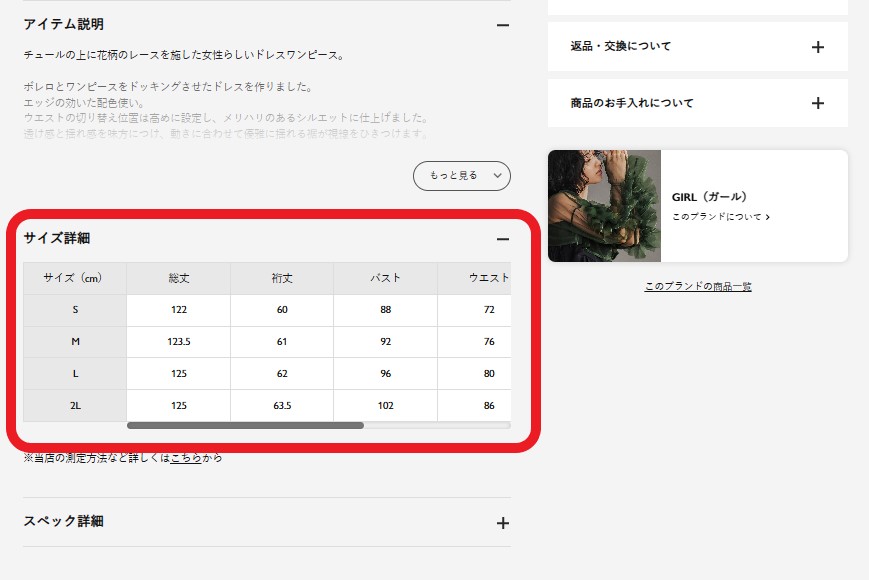Select the スペック詳細 heading
This screenshot has width=869, height=580.
(64, 521)
